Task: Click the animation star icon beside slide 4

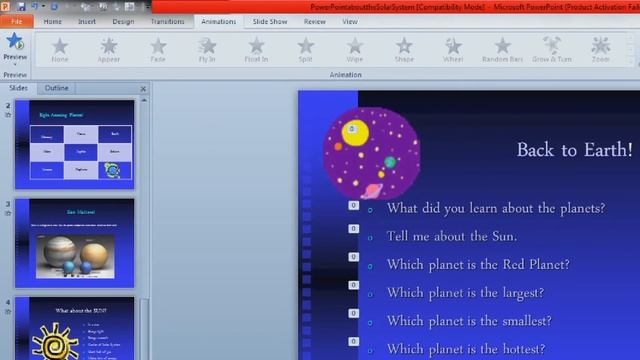Action: click(8, 312)
